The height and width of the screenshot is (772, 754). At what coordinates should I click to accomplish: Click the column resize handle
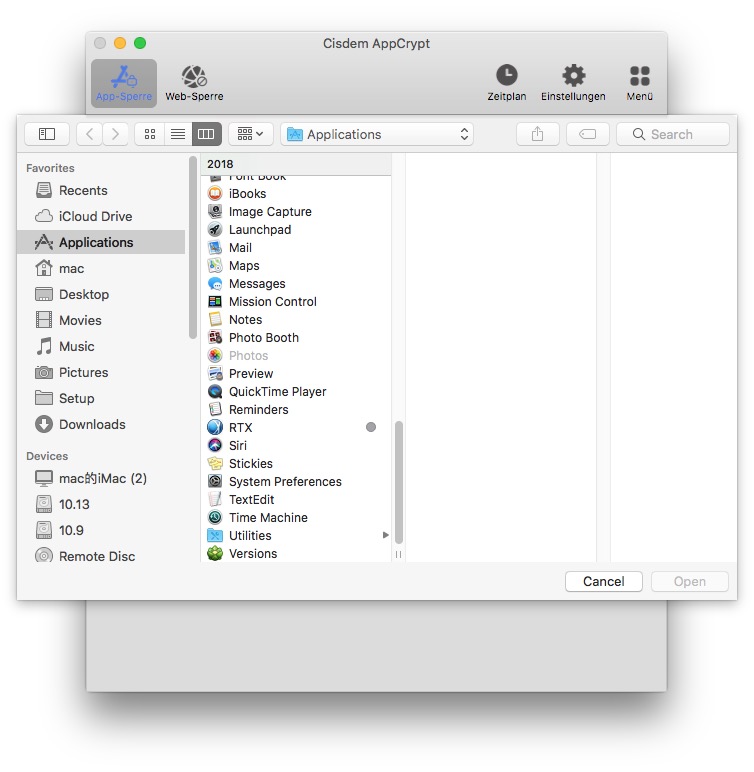tap(398, 554)
